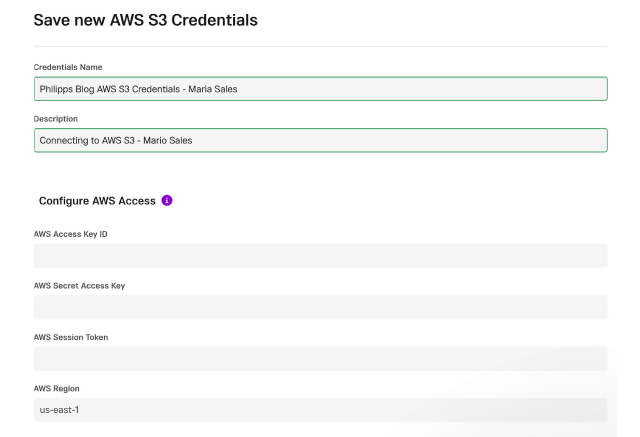Click the divider line under the page title
640x437 pixels.
tap(320, 47)
